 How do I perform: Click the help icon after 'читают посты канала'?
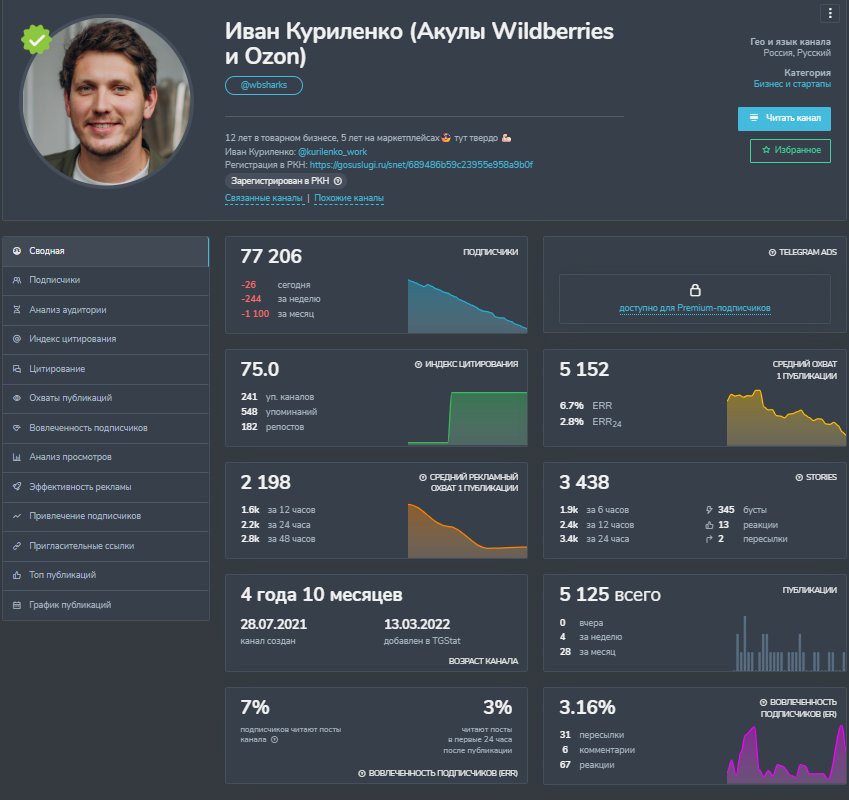(x=275, y=739)
